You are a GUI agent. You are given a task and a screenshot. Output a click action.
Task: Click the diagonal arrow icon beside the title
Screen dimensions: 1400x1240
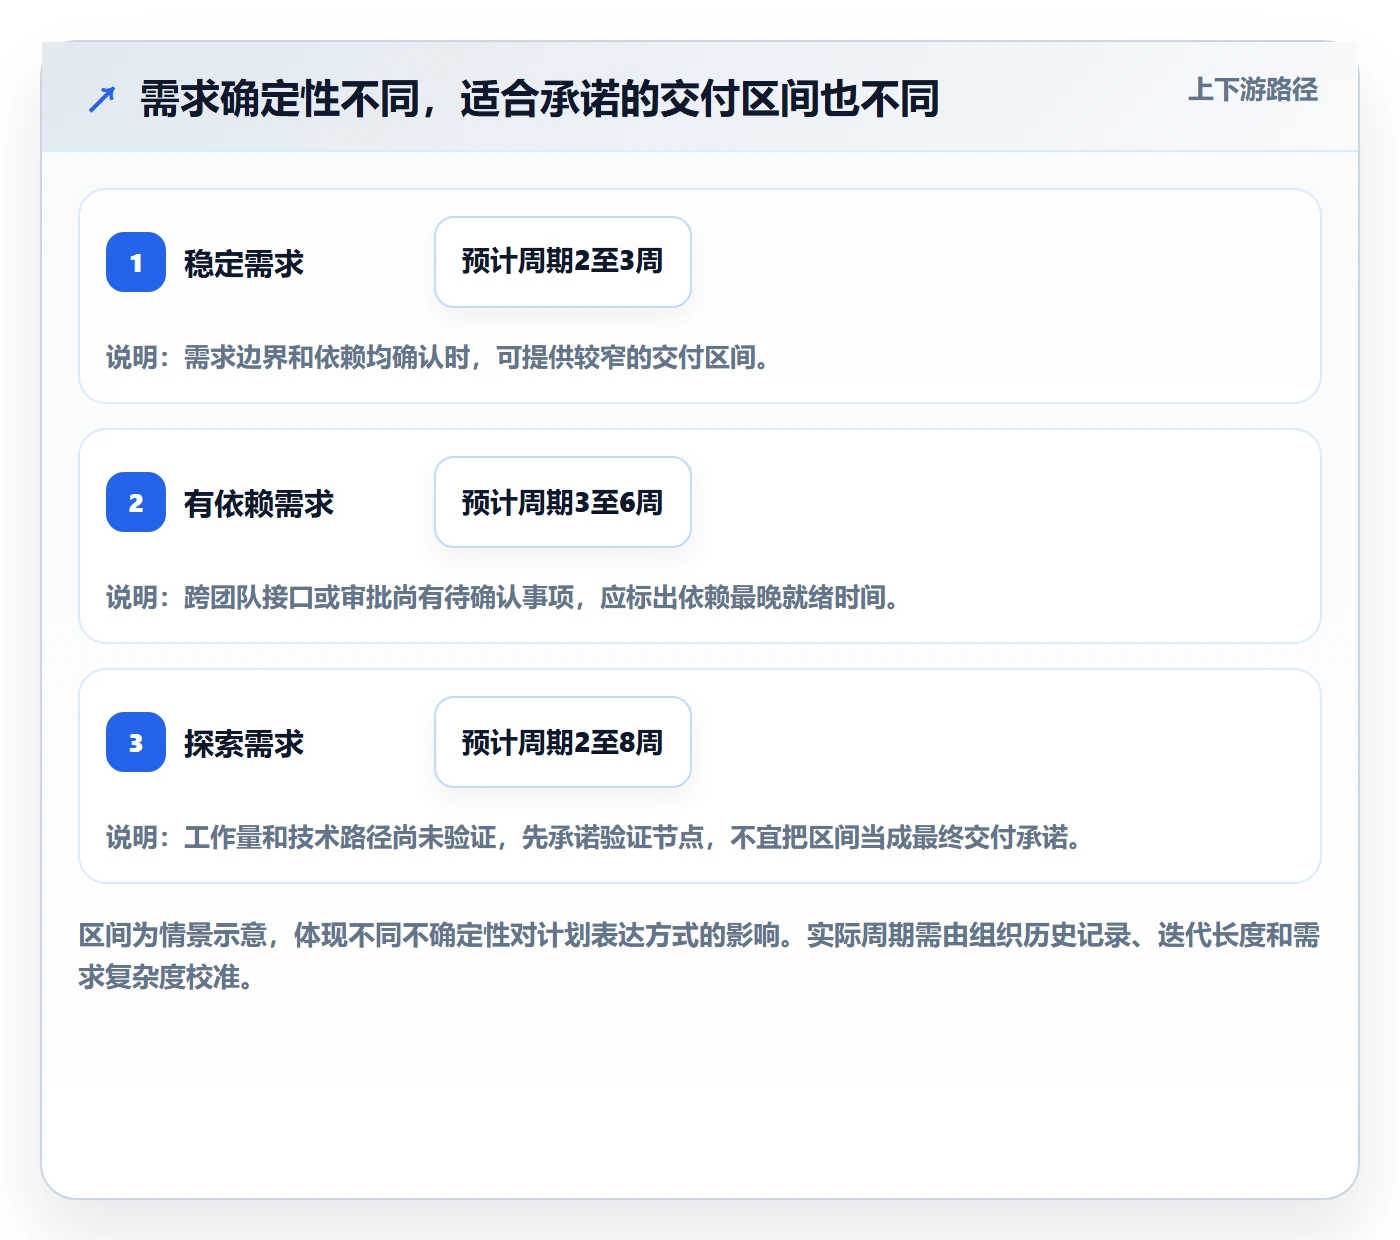[102, 99]
